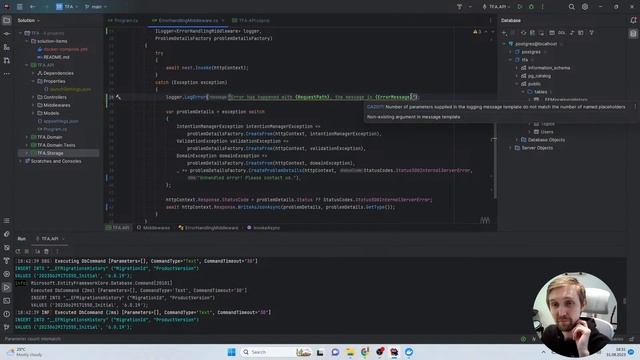Select the ErrorHandlingMiddleware.cs tab

point(188,20)
